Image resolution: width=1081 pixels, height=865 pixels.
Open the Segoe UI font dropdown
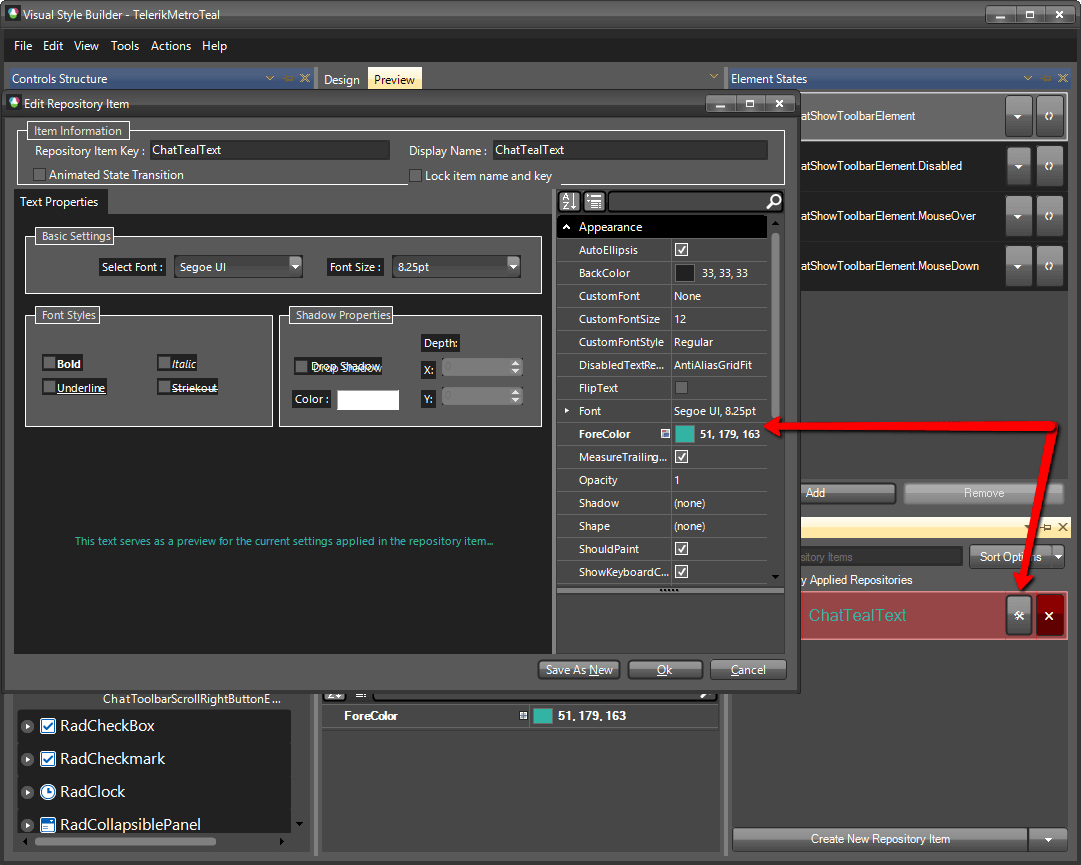coord(294,266)
